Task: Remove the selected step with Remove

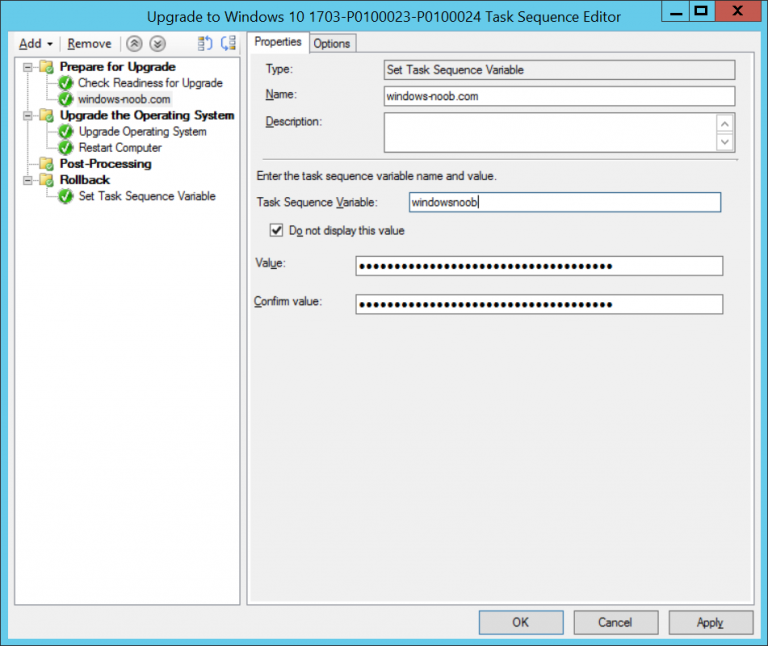Action: pos(89,44)
